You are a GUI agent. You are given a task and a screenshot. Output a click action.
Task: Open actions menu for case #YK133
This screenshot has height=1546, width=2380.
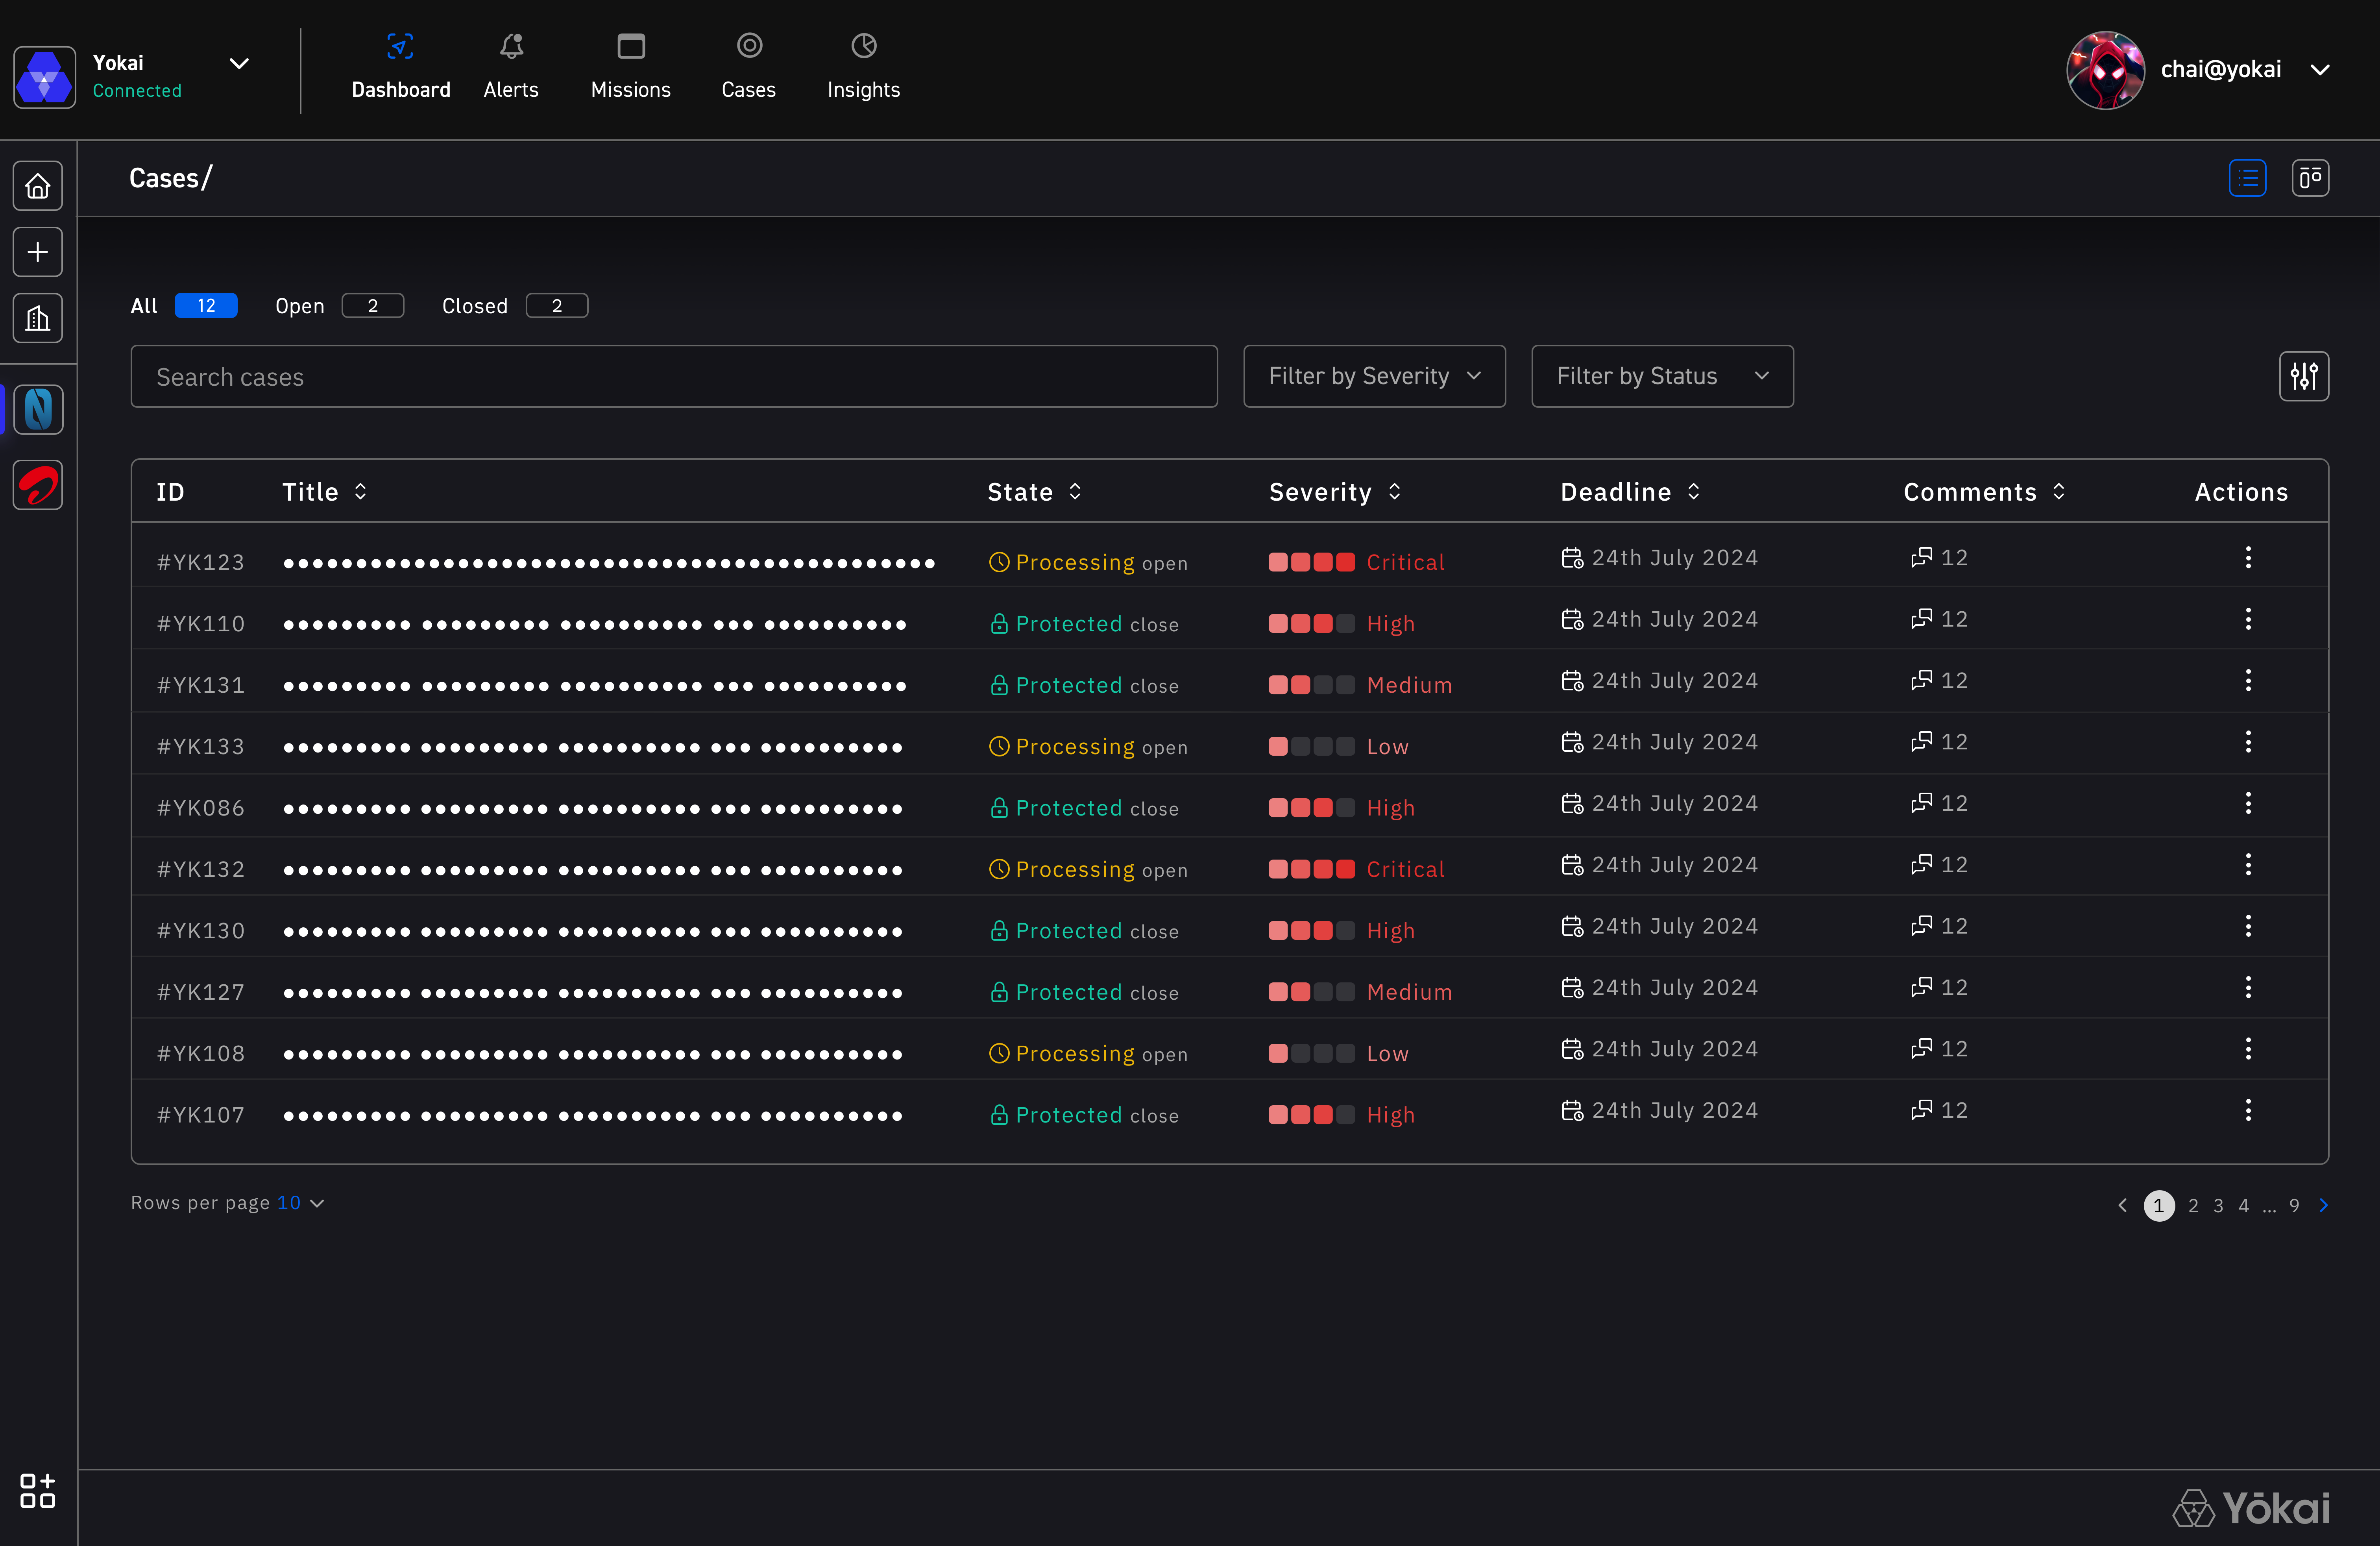[2248, 742]
